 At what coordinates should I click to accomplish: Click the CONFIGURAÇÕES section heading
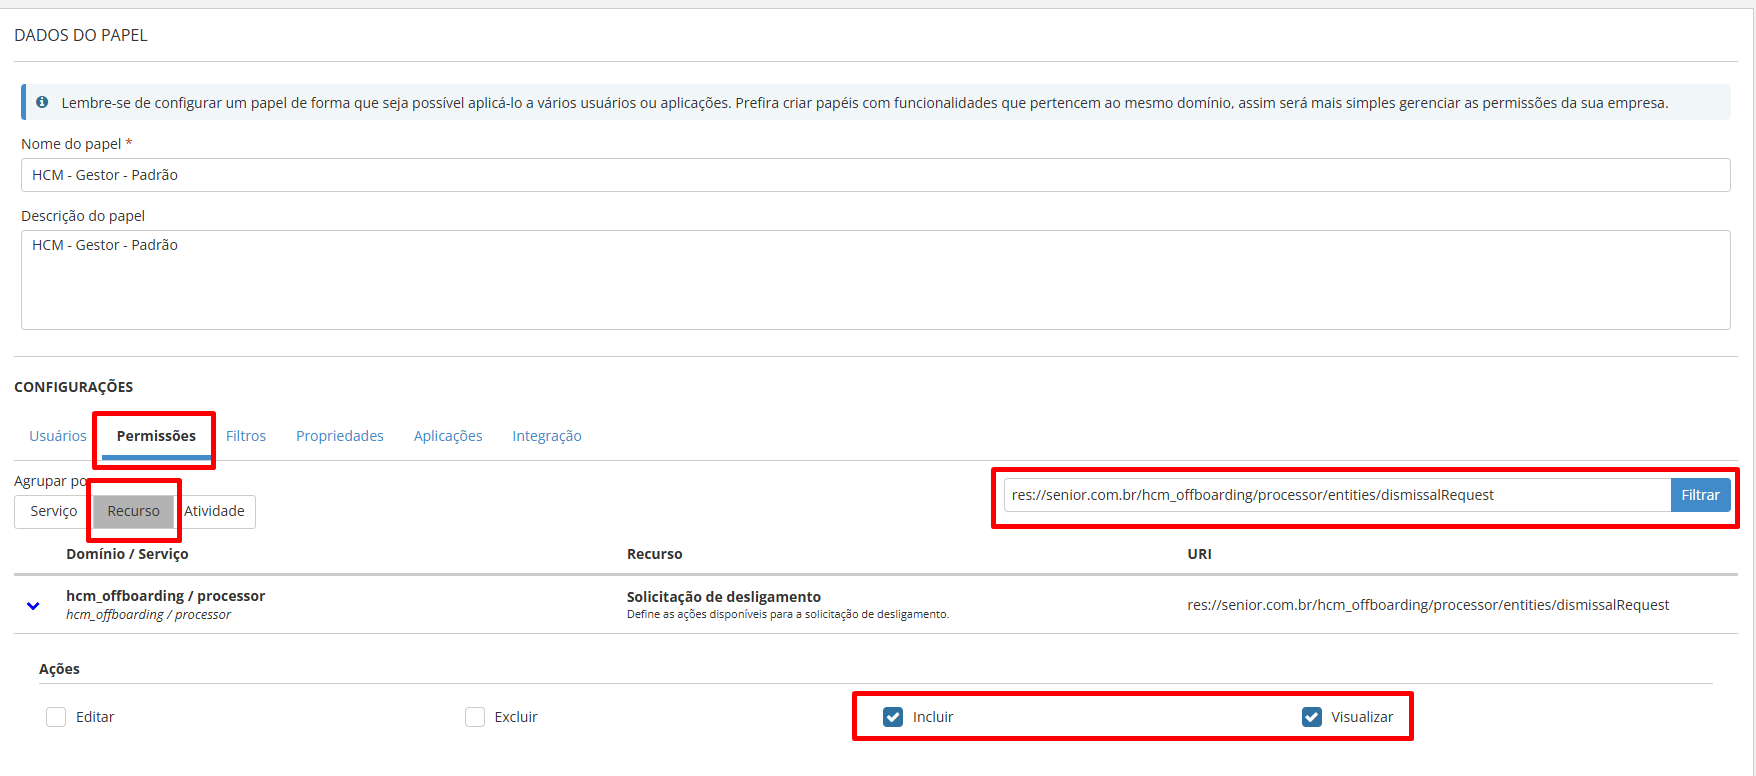(x=73, y=387)
